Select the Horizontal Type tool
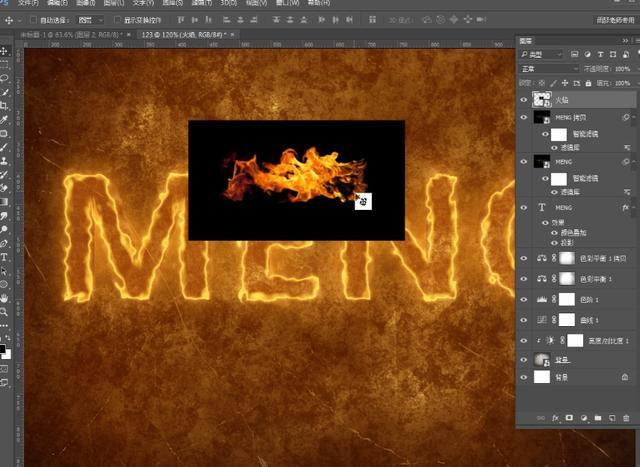The height and width of the screenshot is (467, 640). coord(4,257)
